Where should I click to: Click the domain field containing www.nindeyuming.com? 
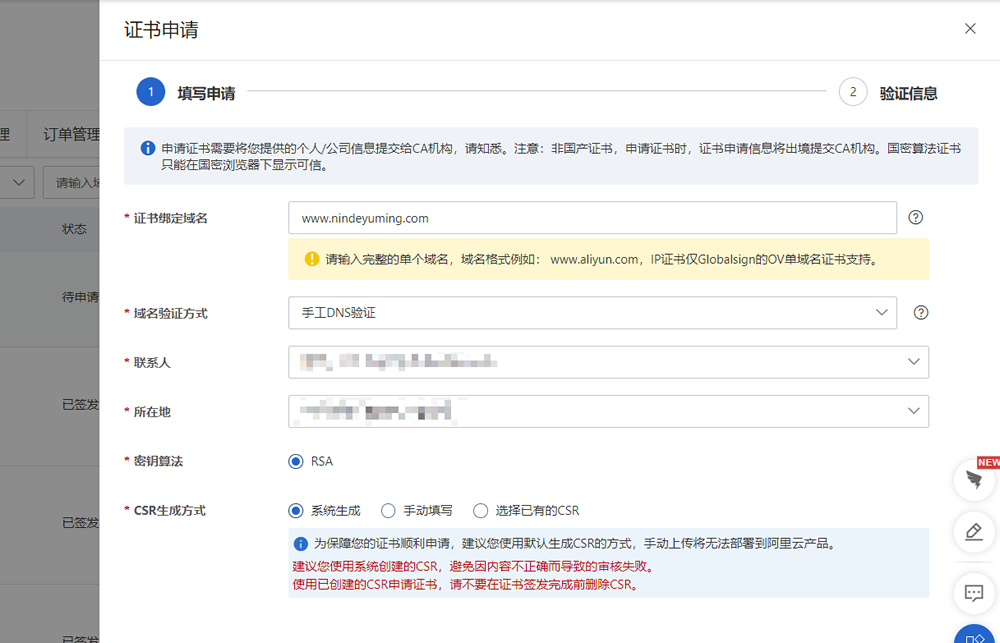[592, 218]
